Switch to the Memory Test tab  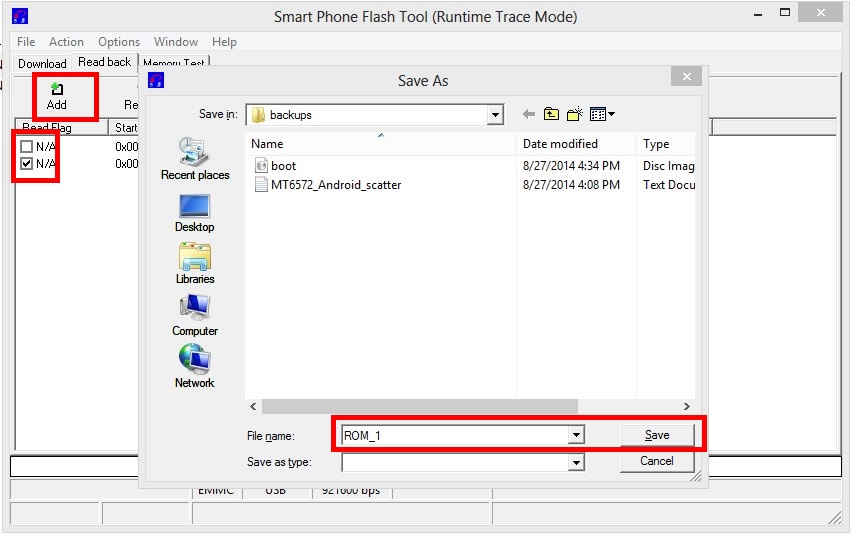point(174,61)
